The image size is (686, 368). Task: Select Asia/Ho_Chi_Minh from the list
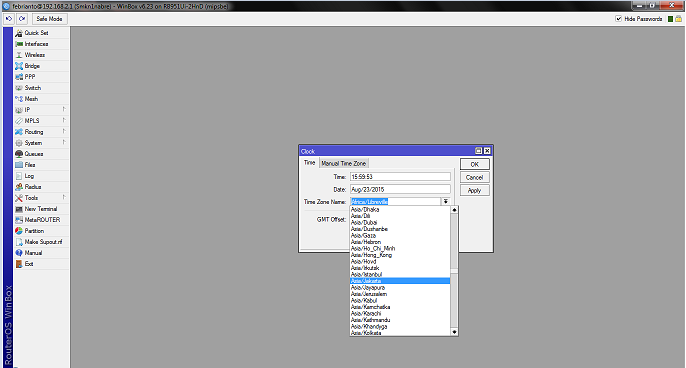coord(400,249)
